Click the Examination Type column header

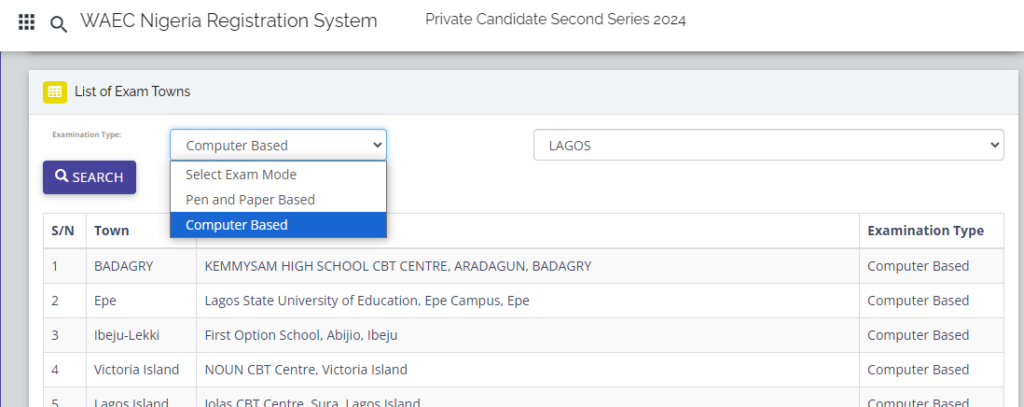coord(925,231)
